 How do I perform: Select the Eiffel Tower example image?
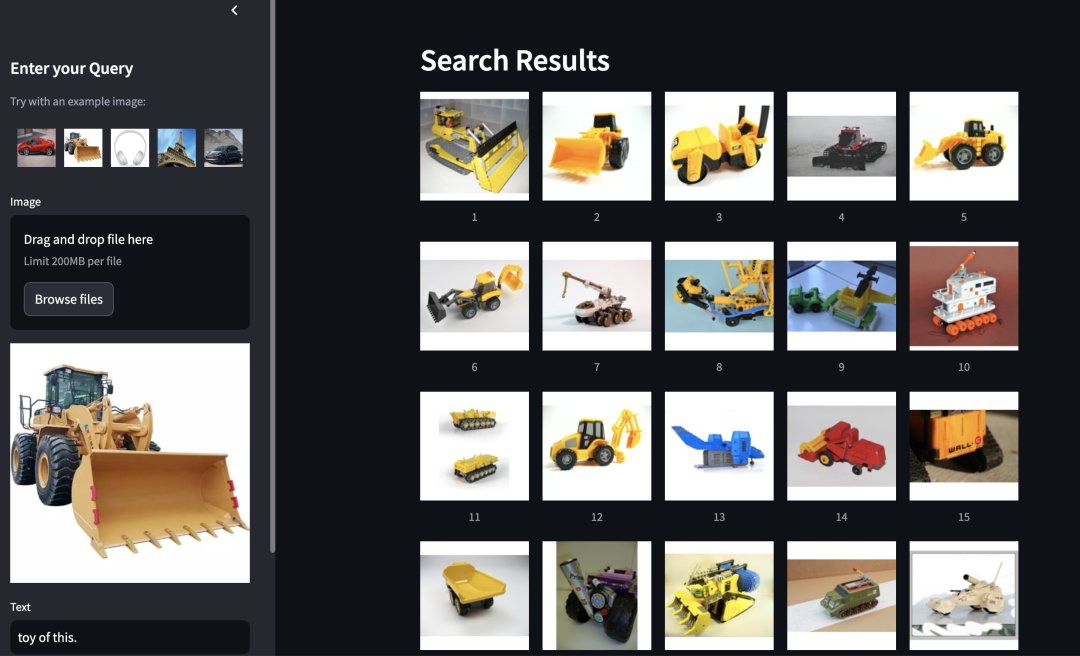[x=176, y=147]
